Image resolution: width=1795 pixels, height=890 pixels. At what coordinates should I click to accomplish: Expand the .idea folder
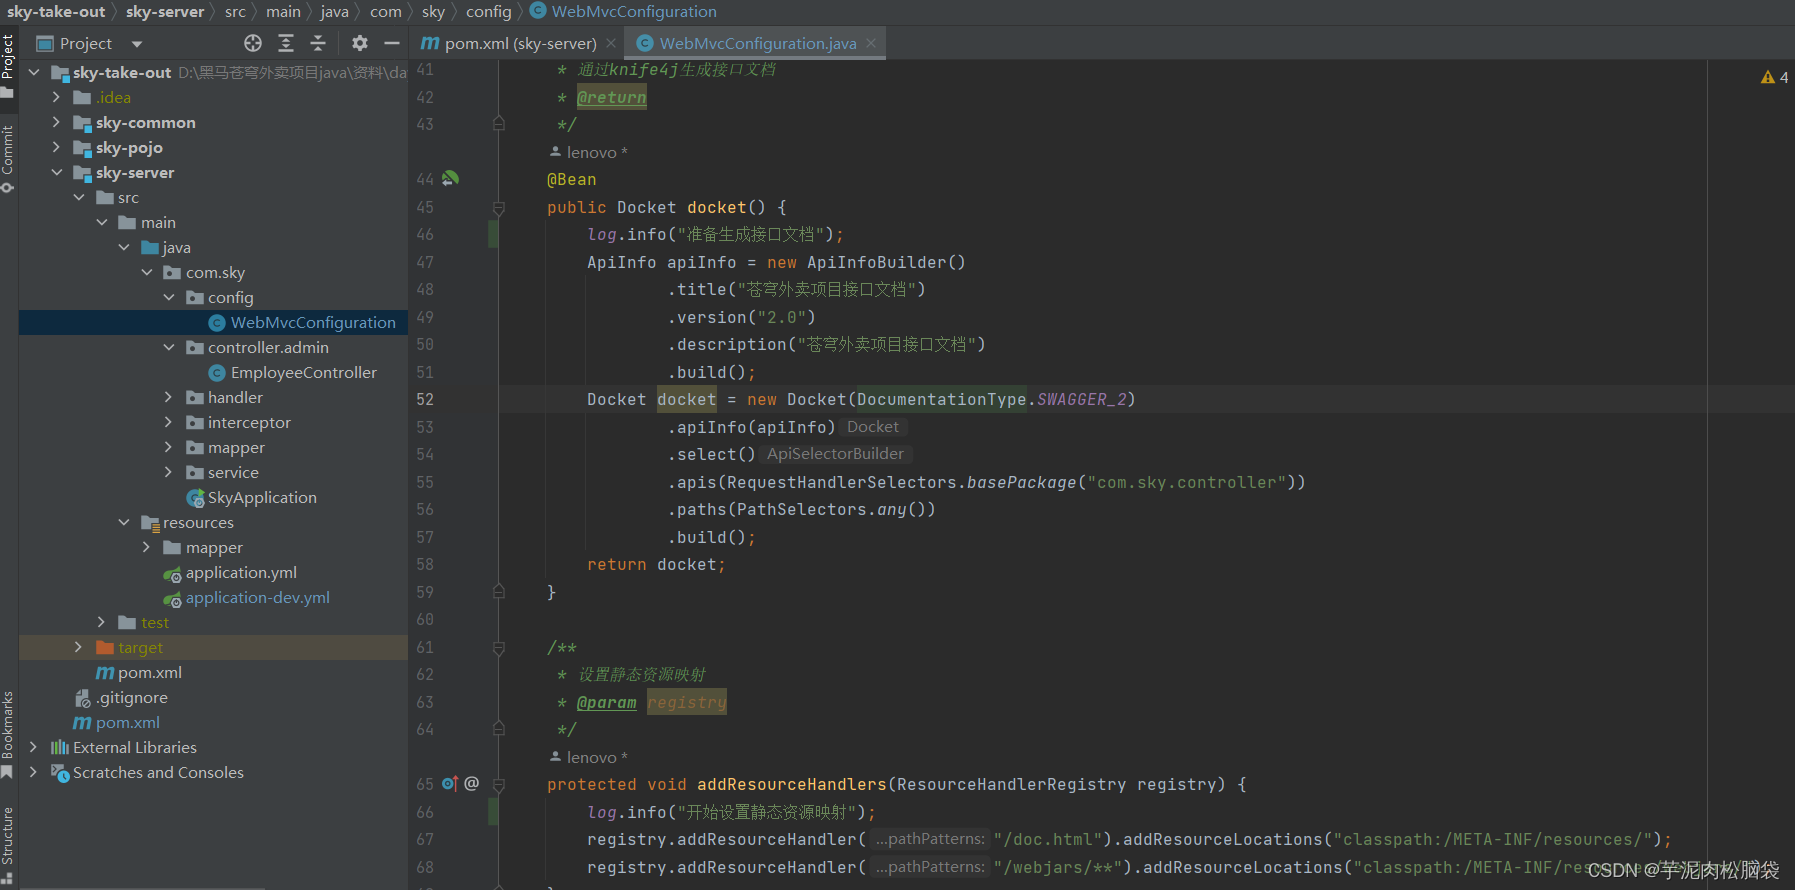pos(57,97)
